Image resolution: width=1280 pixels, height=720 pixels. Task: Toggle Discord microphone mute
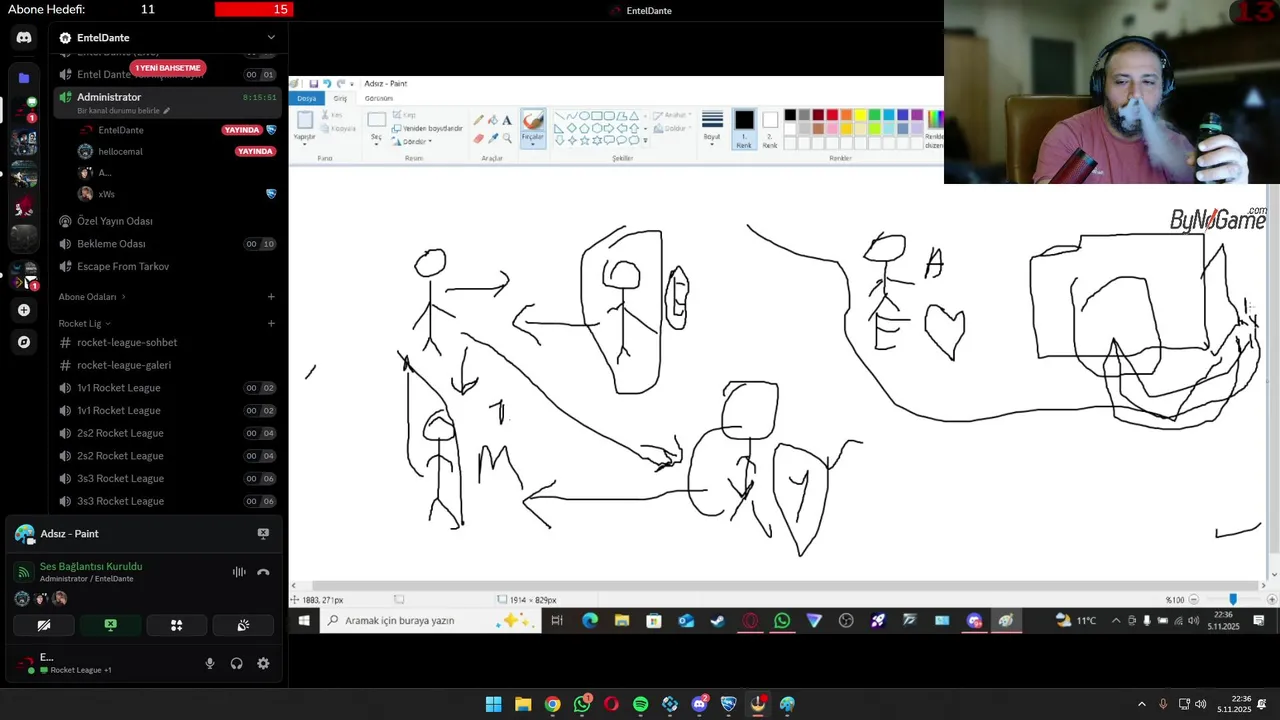(x=210, y=663)
